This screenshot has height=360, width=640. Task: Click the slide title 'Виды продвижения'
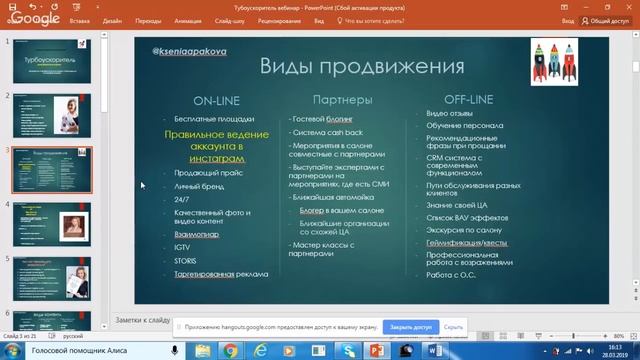click(362, 66)
